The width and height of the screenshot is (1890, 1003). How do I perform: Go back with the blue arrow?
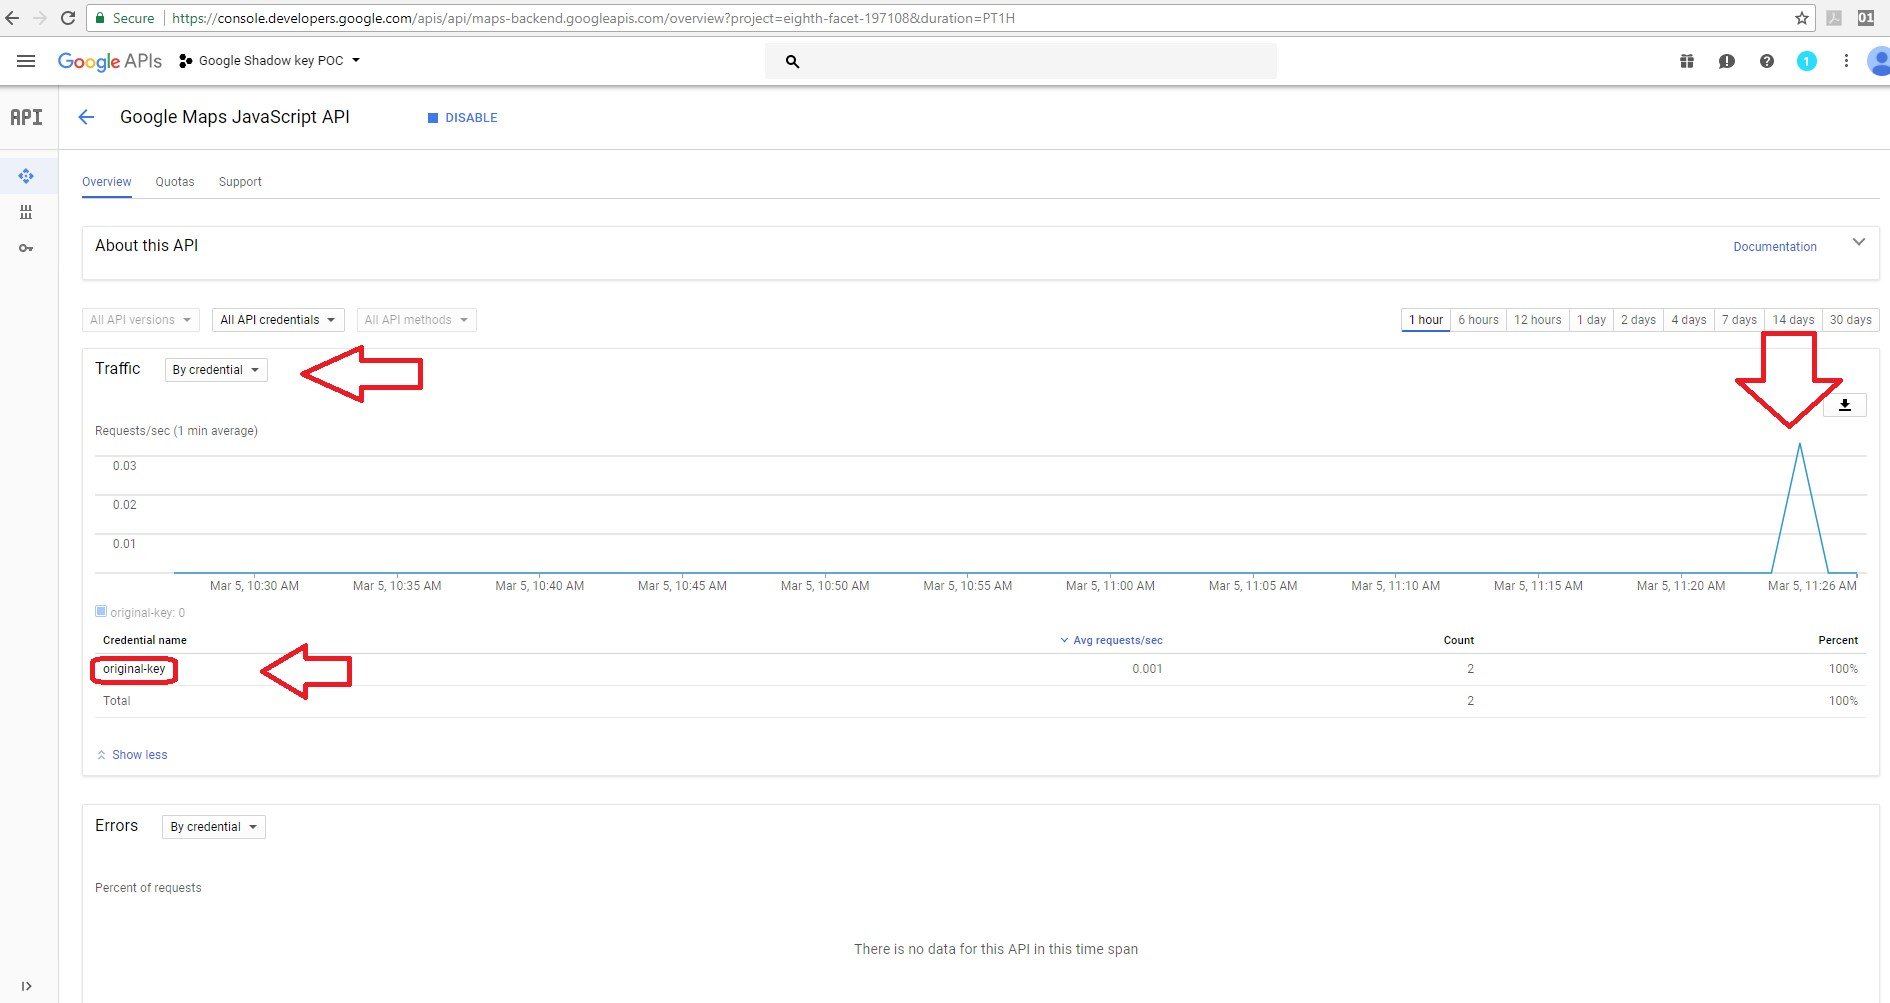[86, 117]
